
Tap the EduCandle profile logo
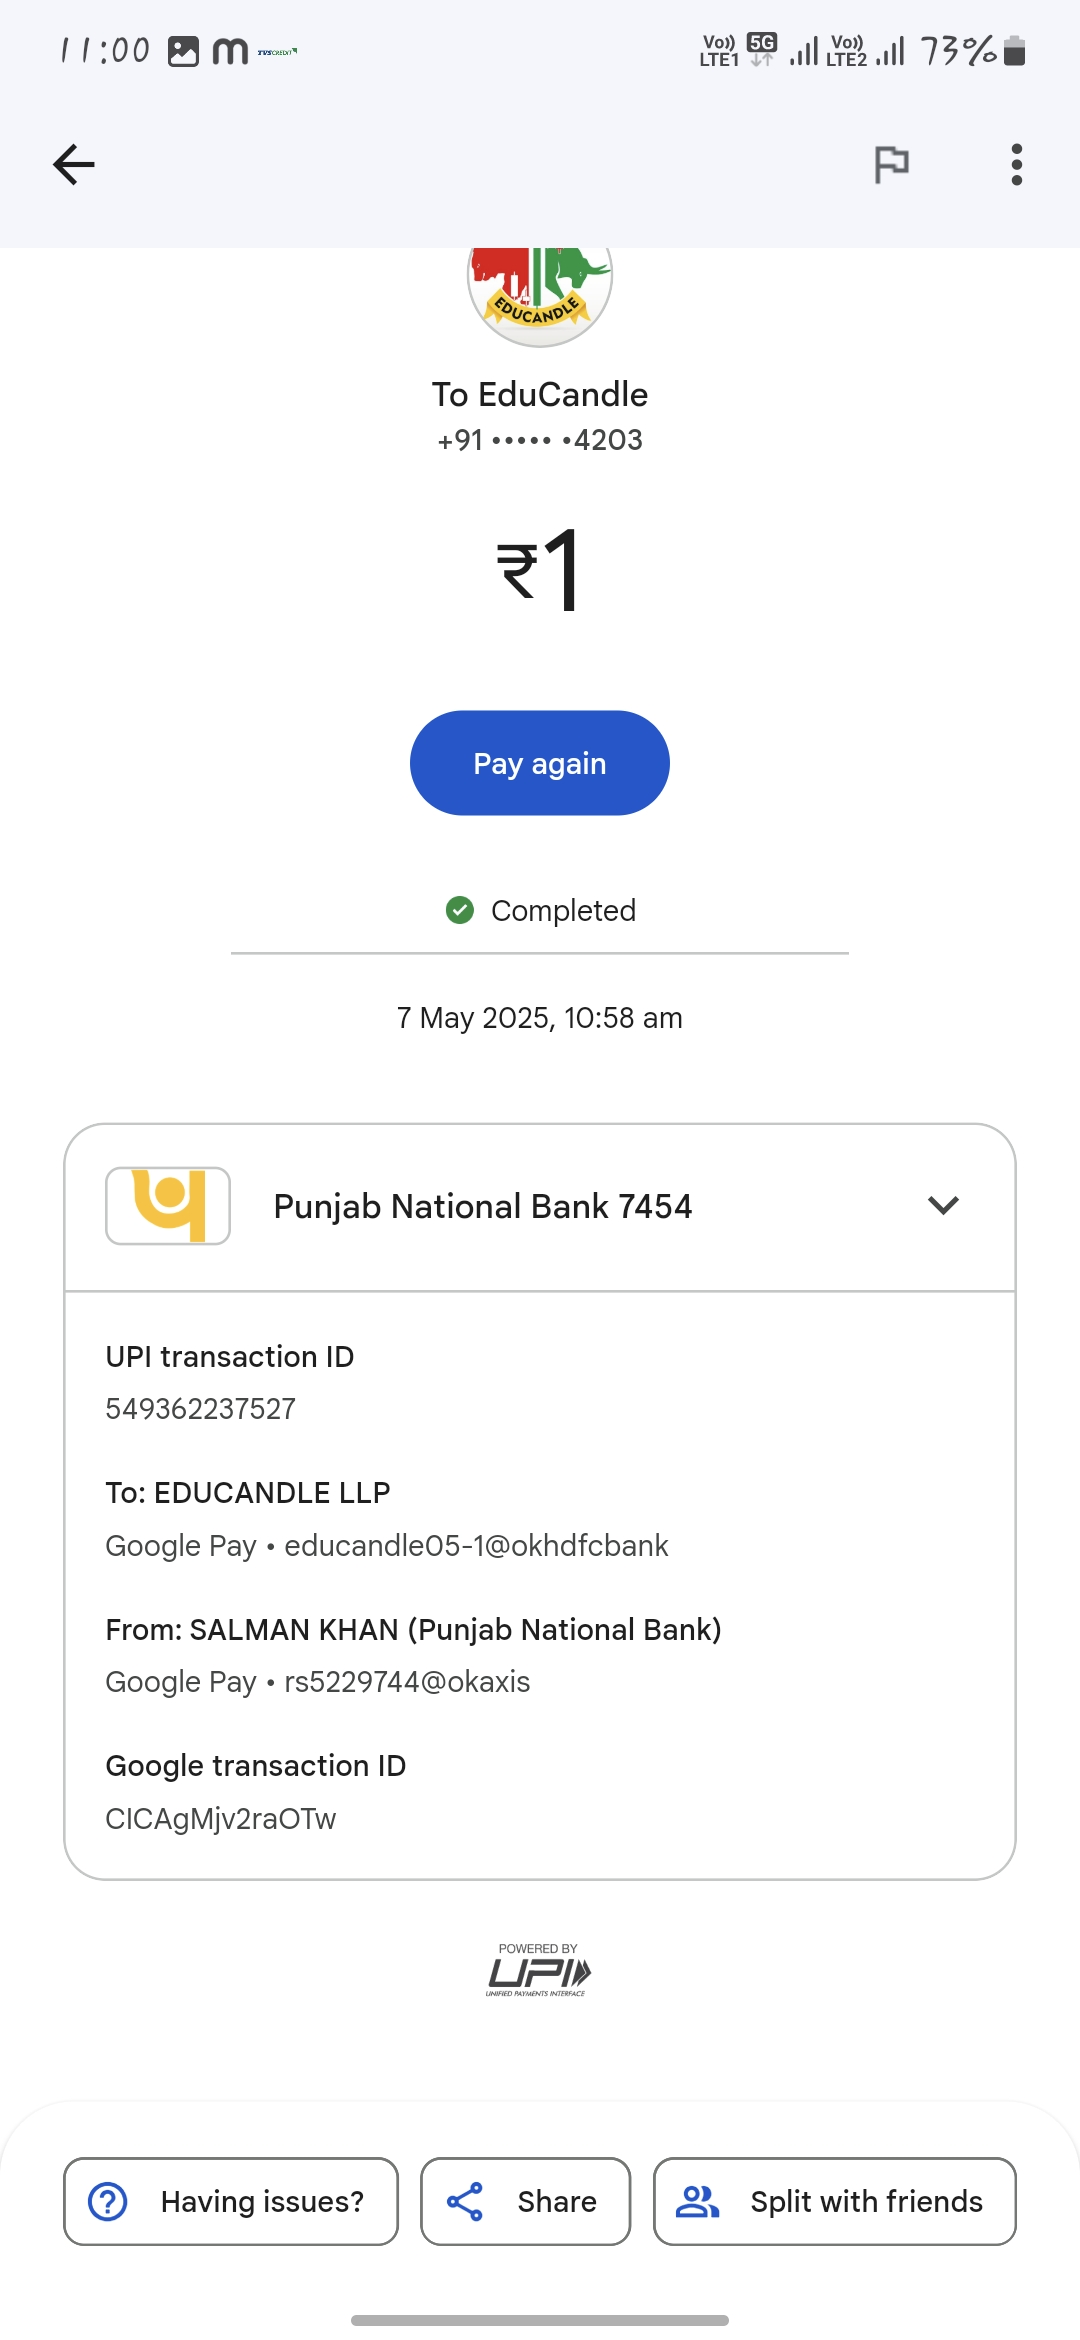click(x=540, y=292)
